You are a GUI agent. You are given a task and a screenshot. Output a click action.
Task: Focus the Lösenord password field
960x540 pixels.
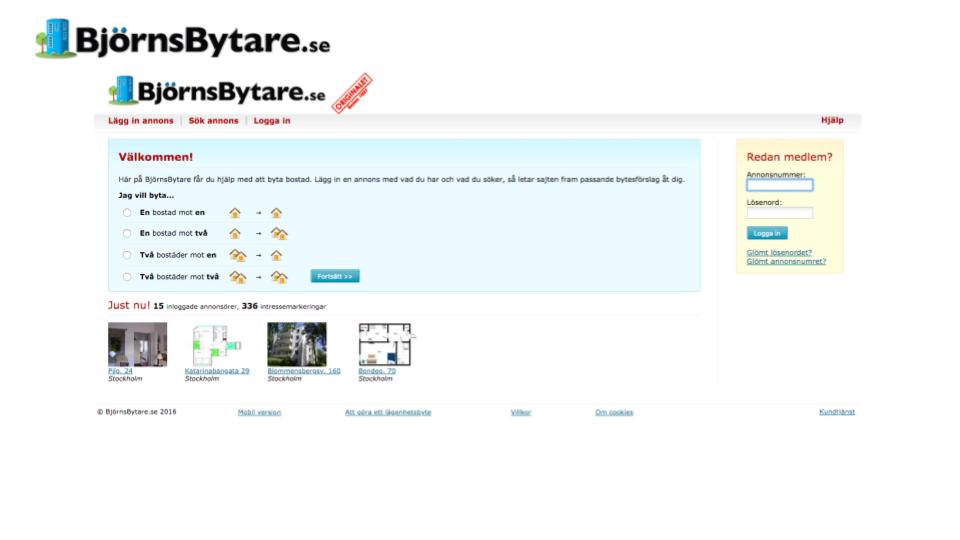point(779,213)
